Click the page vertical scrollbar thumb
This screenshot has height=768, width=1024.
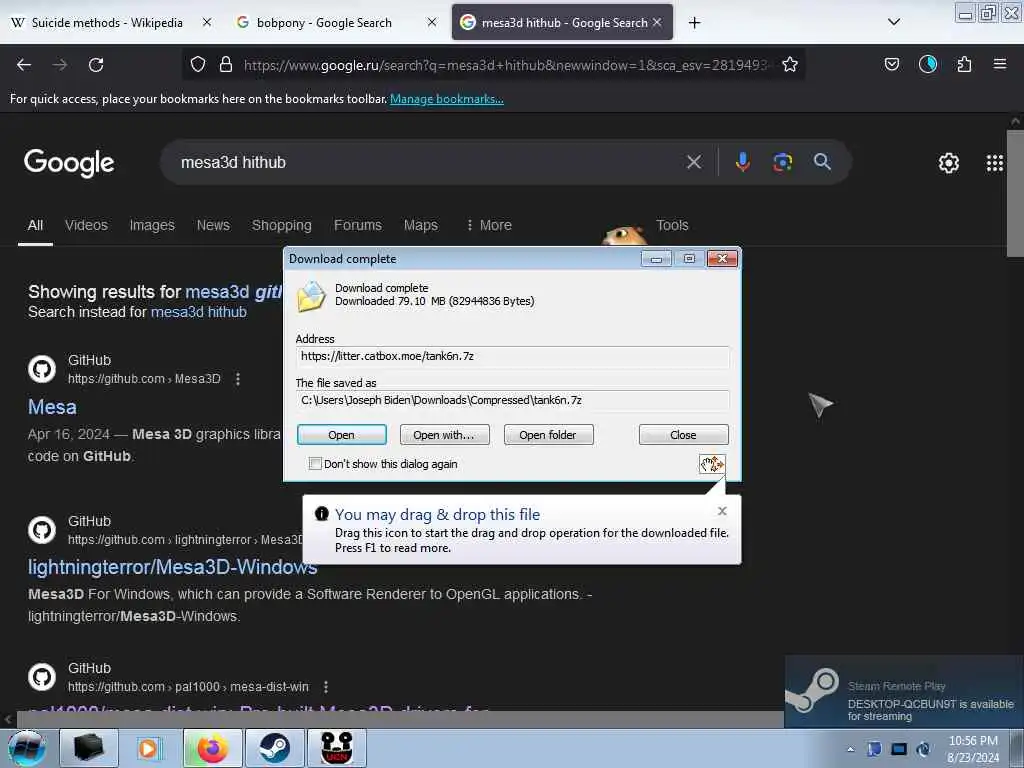point(1016,193)
